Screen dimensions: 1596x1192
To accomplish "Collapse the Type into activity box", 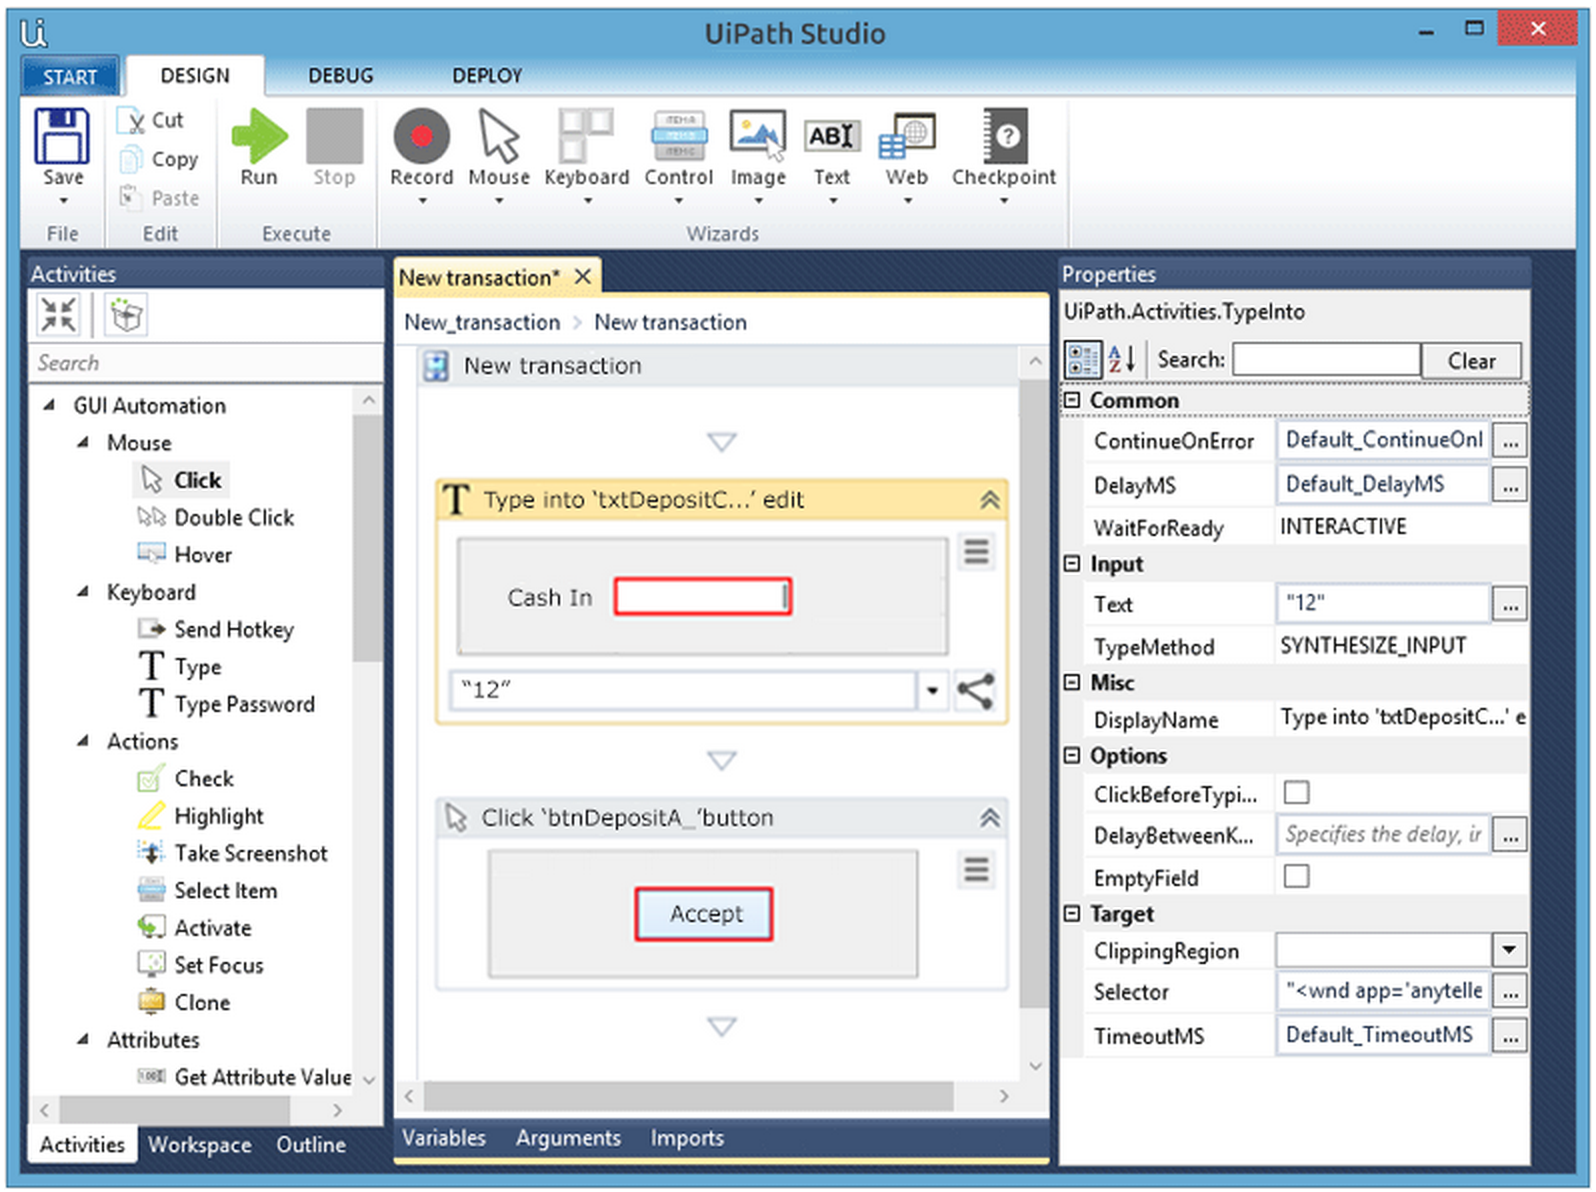I will click(x=989, y=500).
